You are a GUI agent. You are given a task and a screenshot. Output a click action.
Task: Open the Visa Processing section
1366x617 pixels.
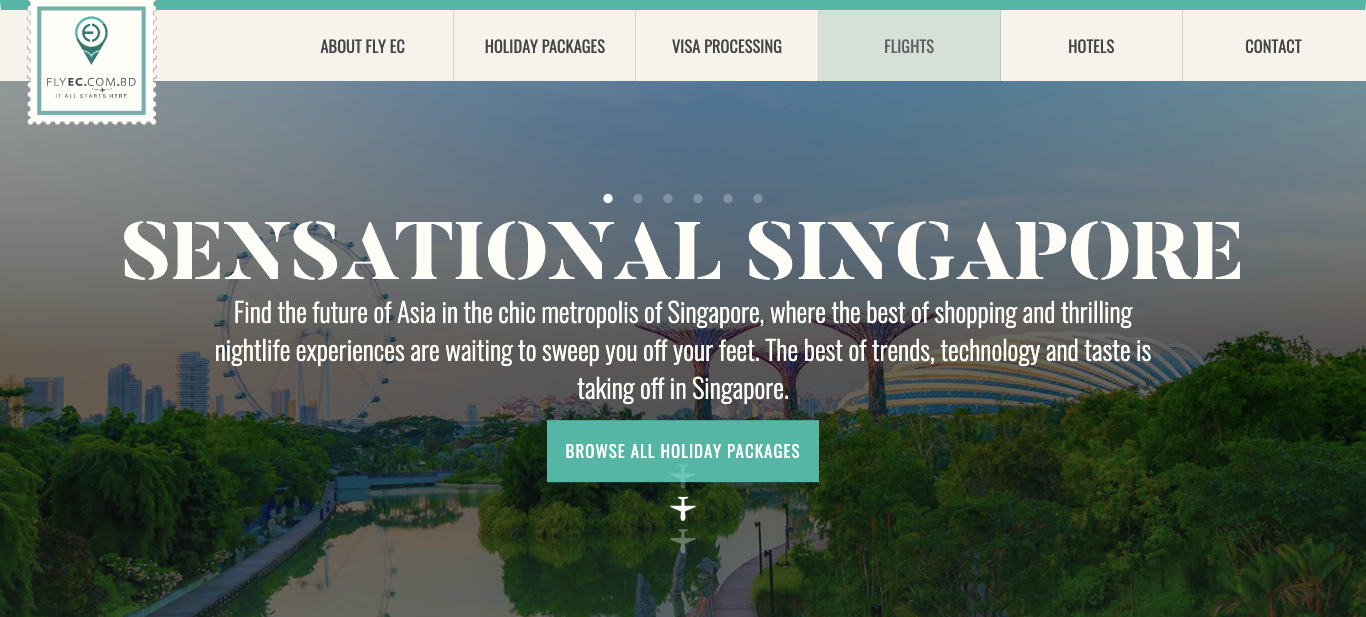(727, 46)
